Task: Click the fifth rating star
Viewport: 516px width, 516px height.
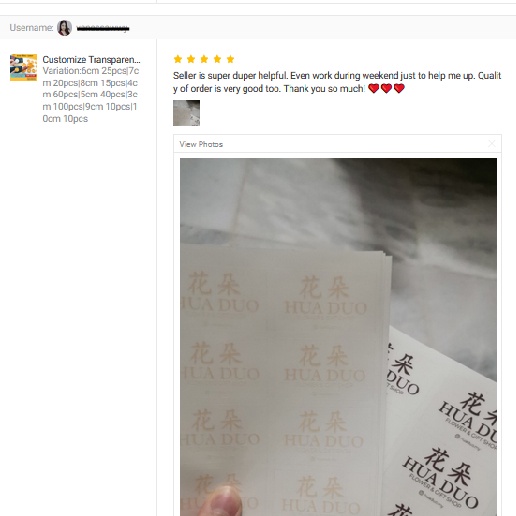Action: (x=230, y=59)
